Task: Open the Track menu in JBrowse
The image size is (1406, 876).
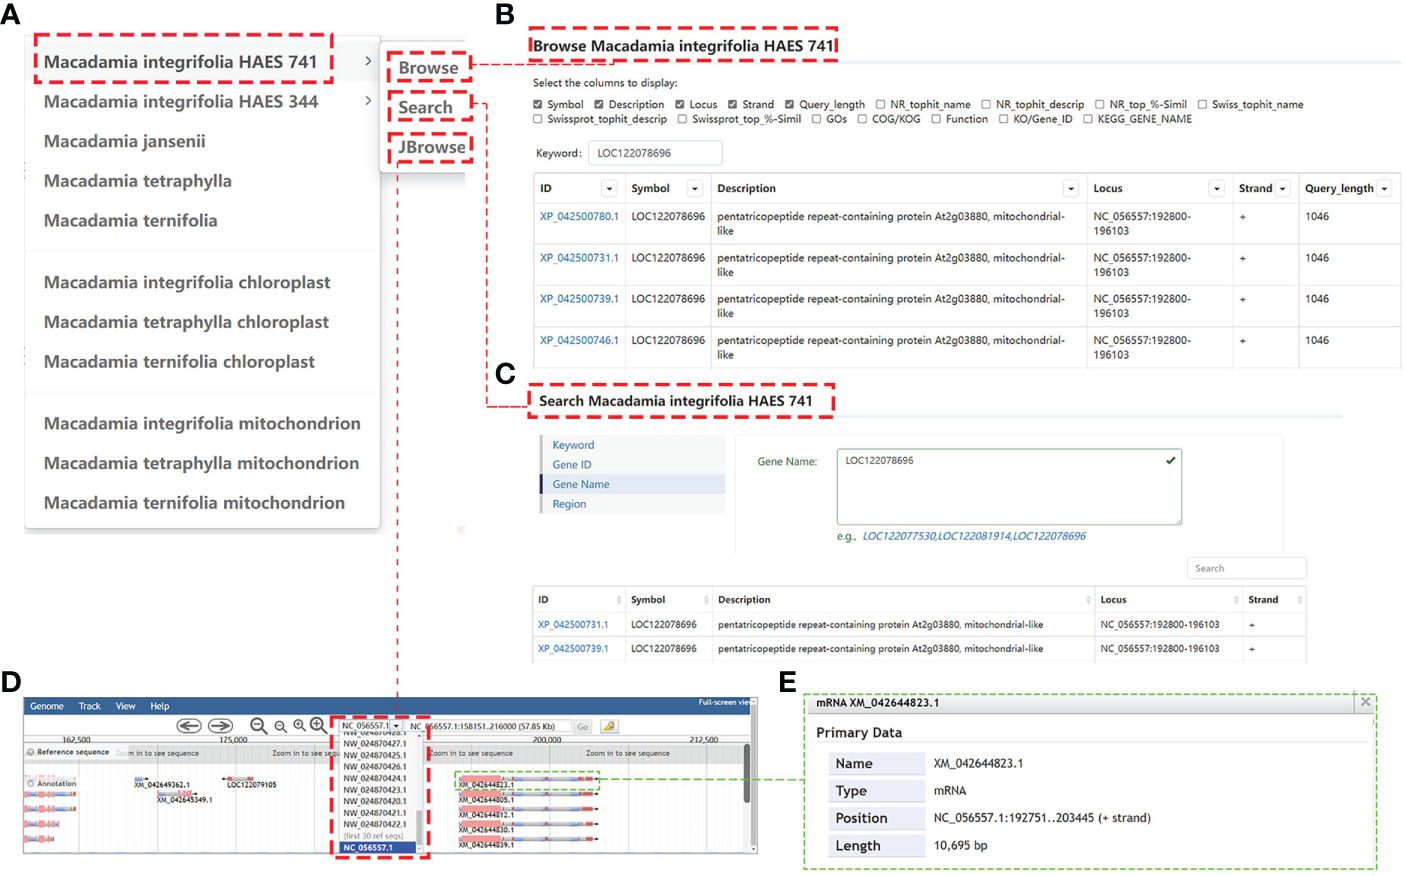Action: [x=89, y=706]
